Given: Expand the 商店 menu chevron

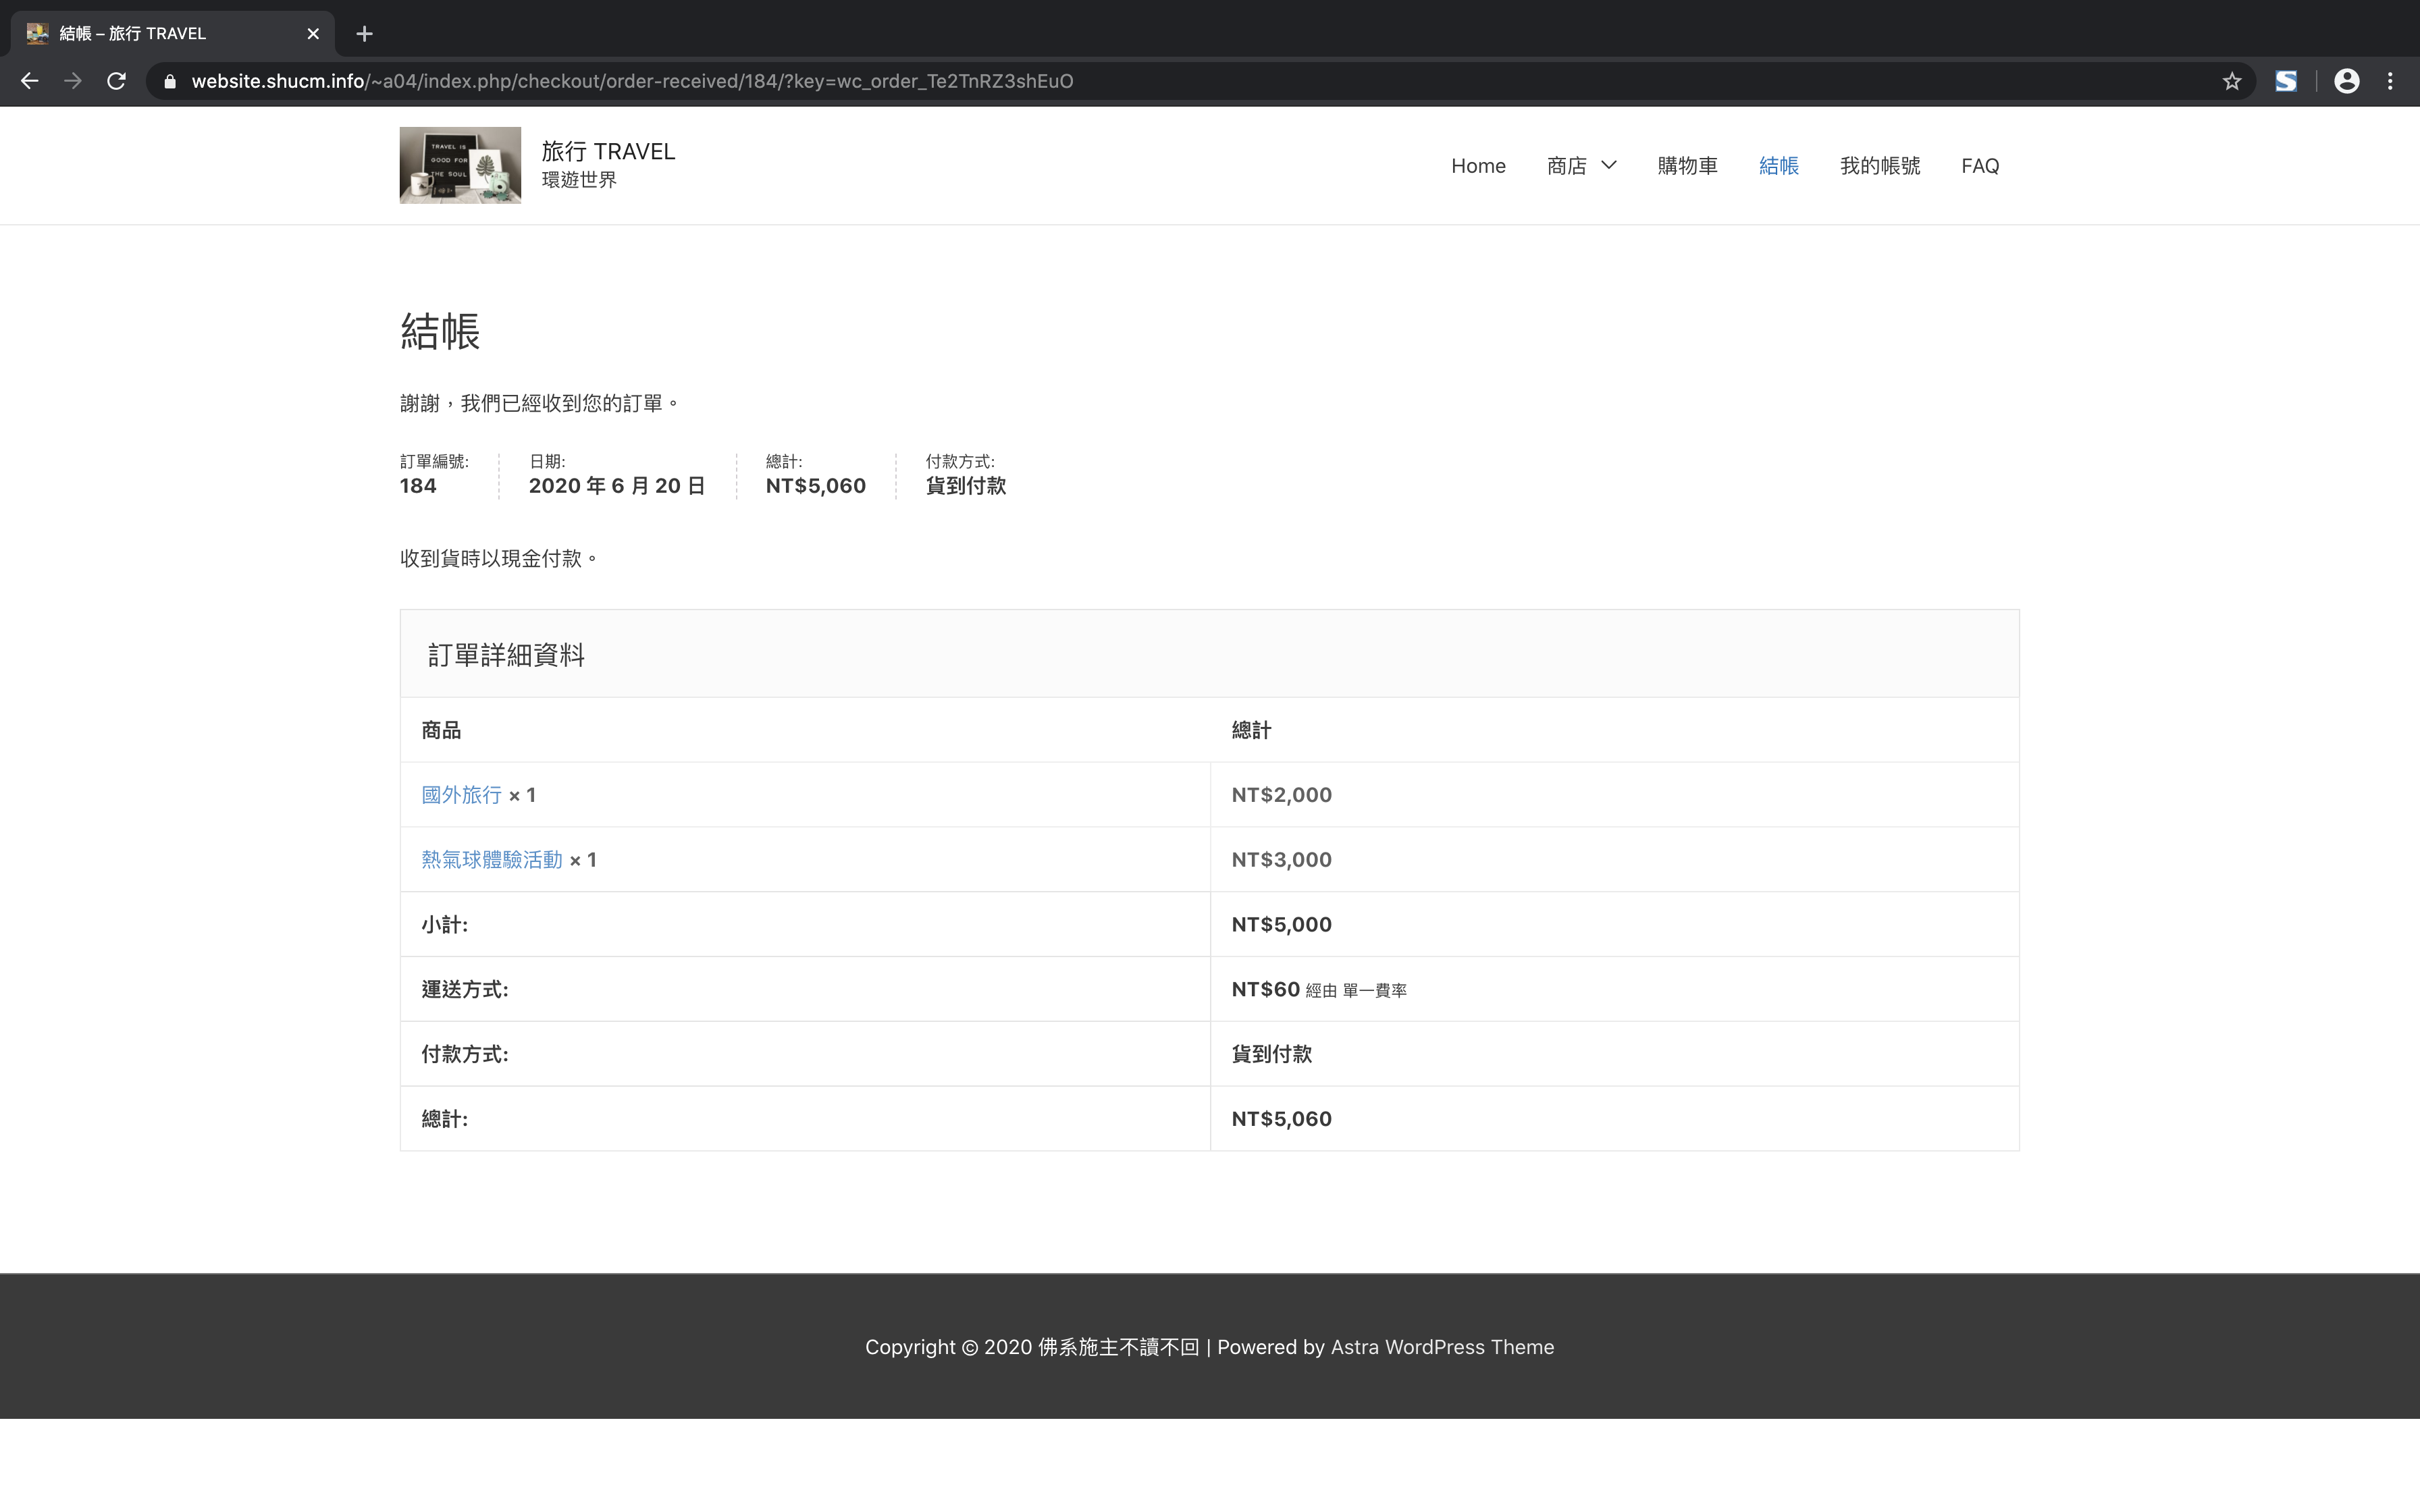Looking at the screenshot, I should [1609, 166].
